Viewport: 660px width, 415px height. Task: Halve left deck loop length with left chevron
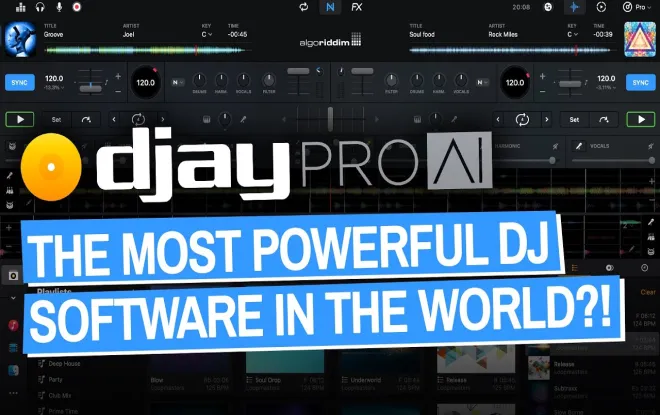coord(114,120)
